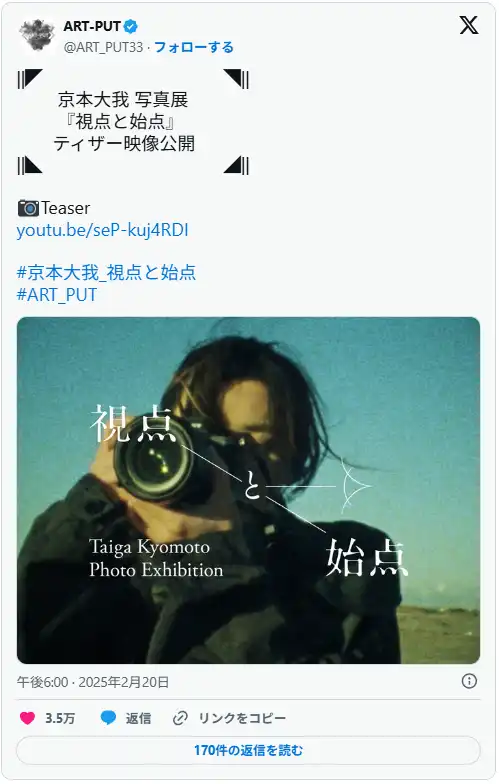The image size is (499, 784).
Task: Open hashtag #京本大我_視点と始点
Action: tap(106, 272)
